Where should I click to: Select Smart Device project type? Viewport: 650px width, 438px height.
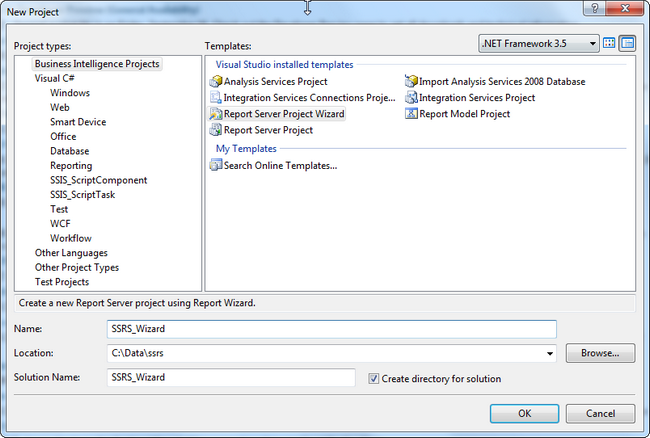[x=78, y=122]
